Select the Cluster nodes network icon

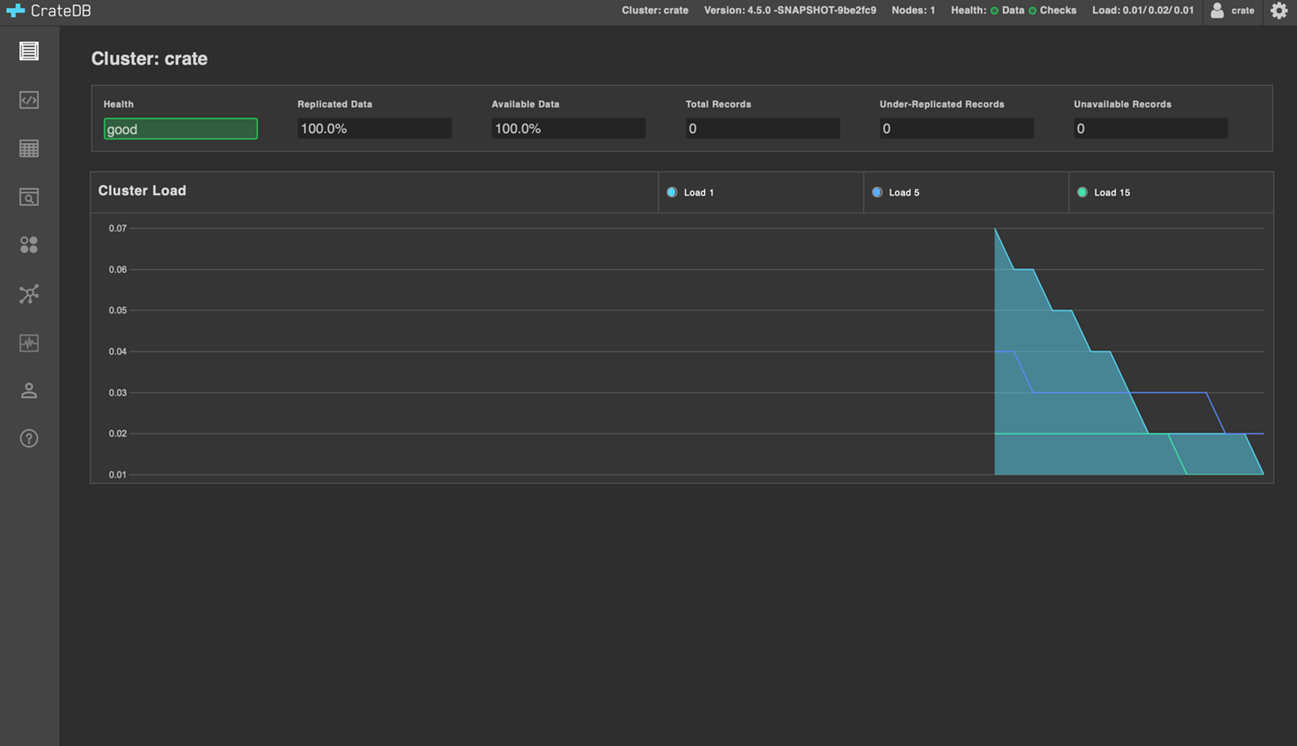(28, 293)
